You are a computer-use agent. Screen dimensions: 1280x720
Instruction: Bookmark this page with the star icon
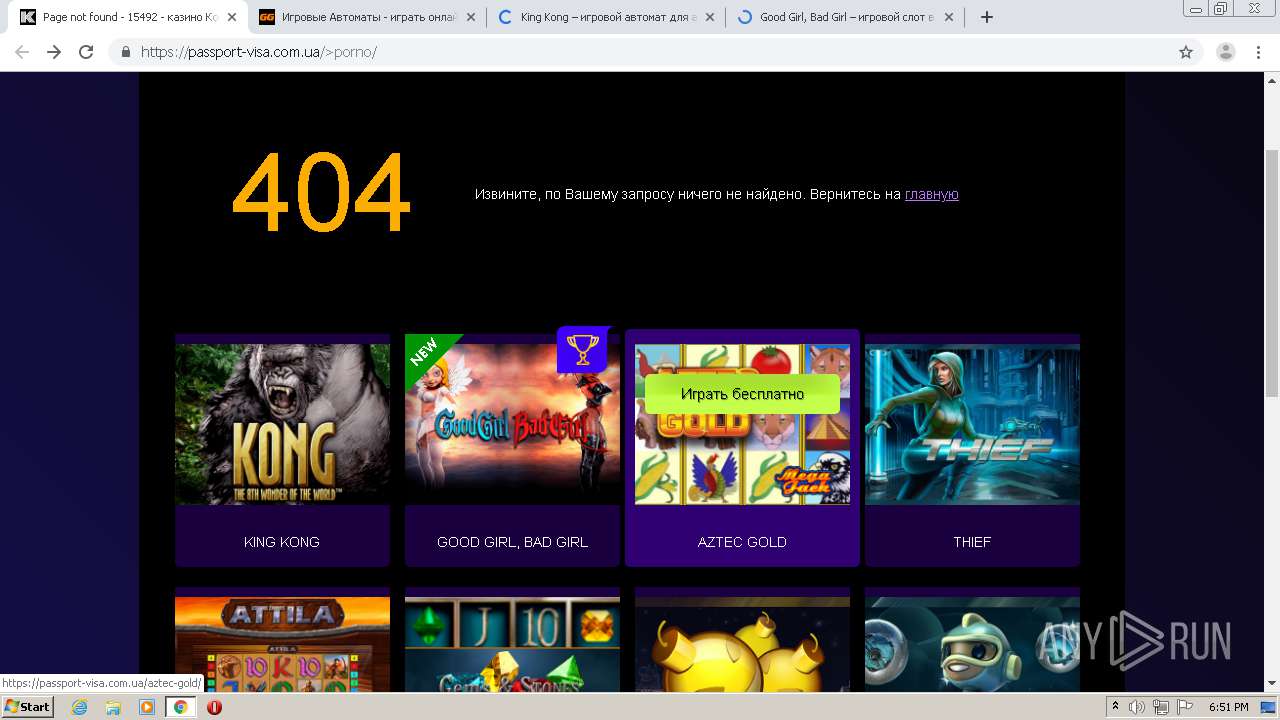pyautogui.click(x=1186, y=52)
